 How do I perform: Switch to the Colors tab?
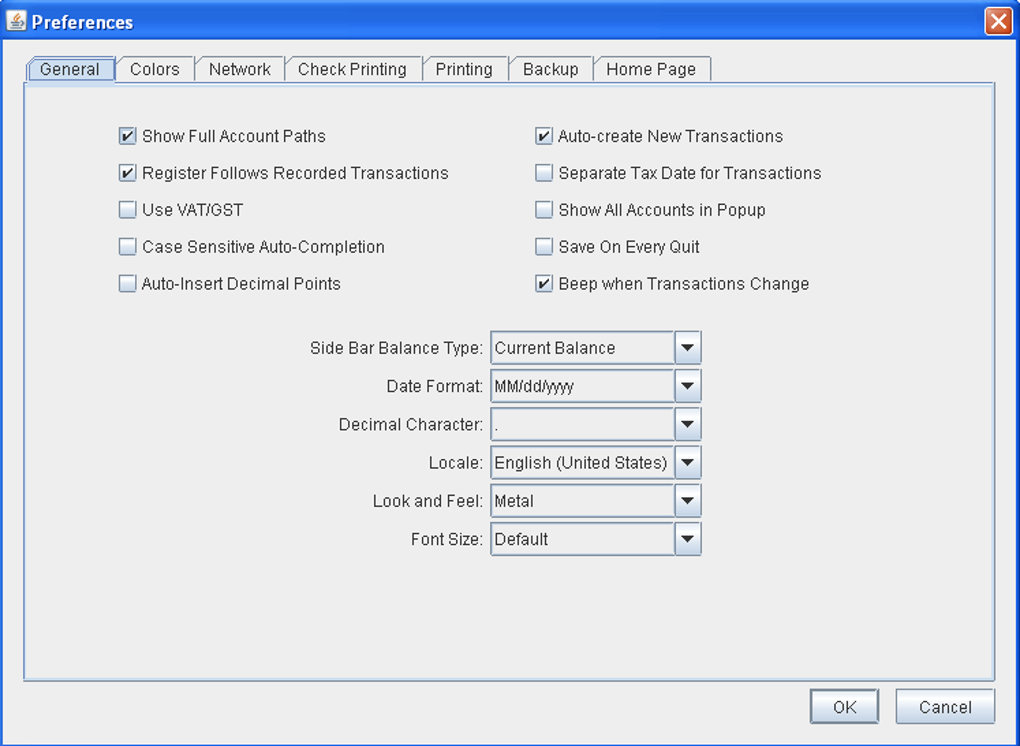[155, 69]
